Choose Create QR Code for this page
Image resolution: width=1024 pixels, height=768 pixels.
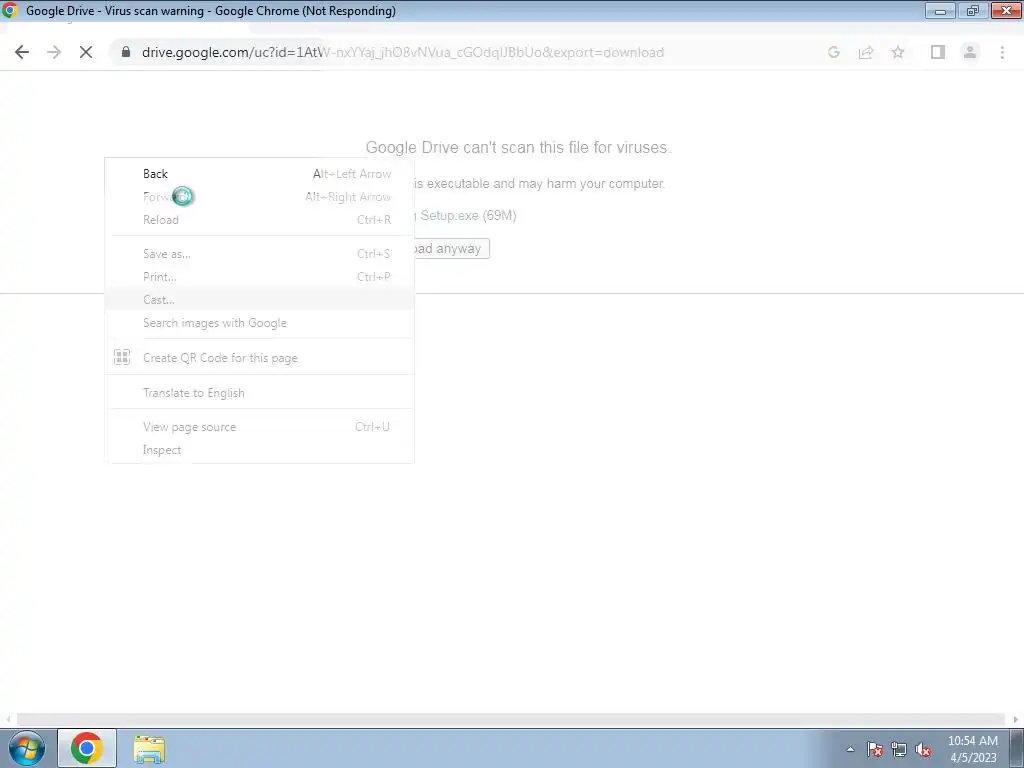(260, 358)
